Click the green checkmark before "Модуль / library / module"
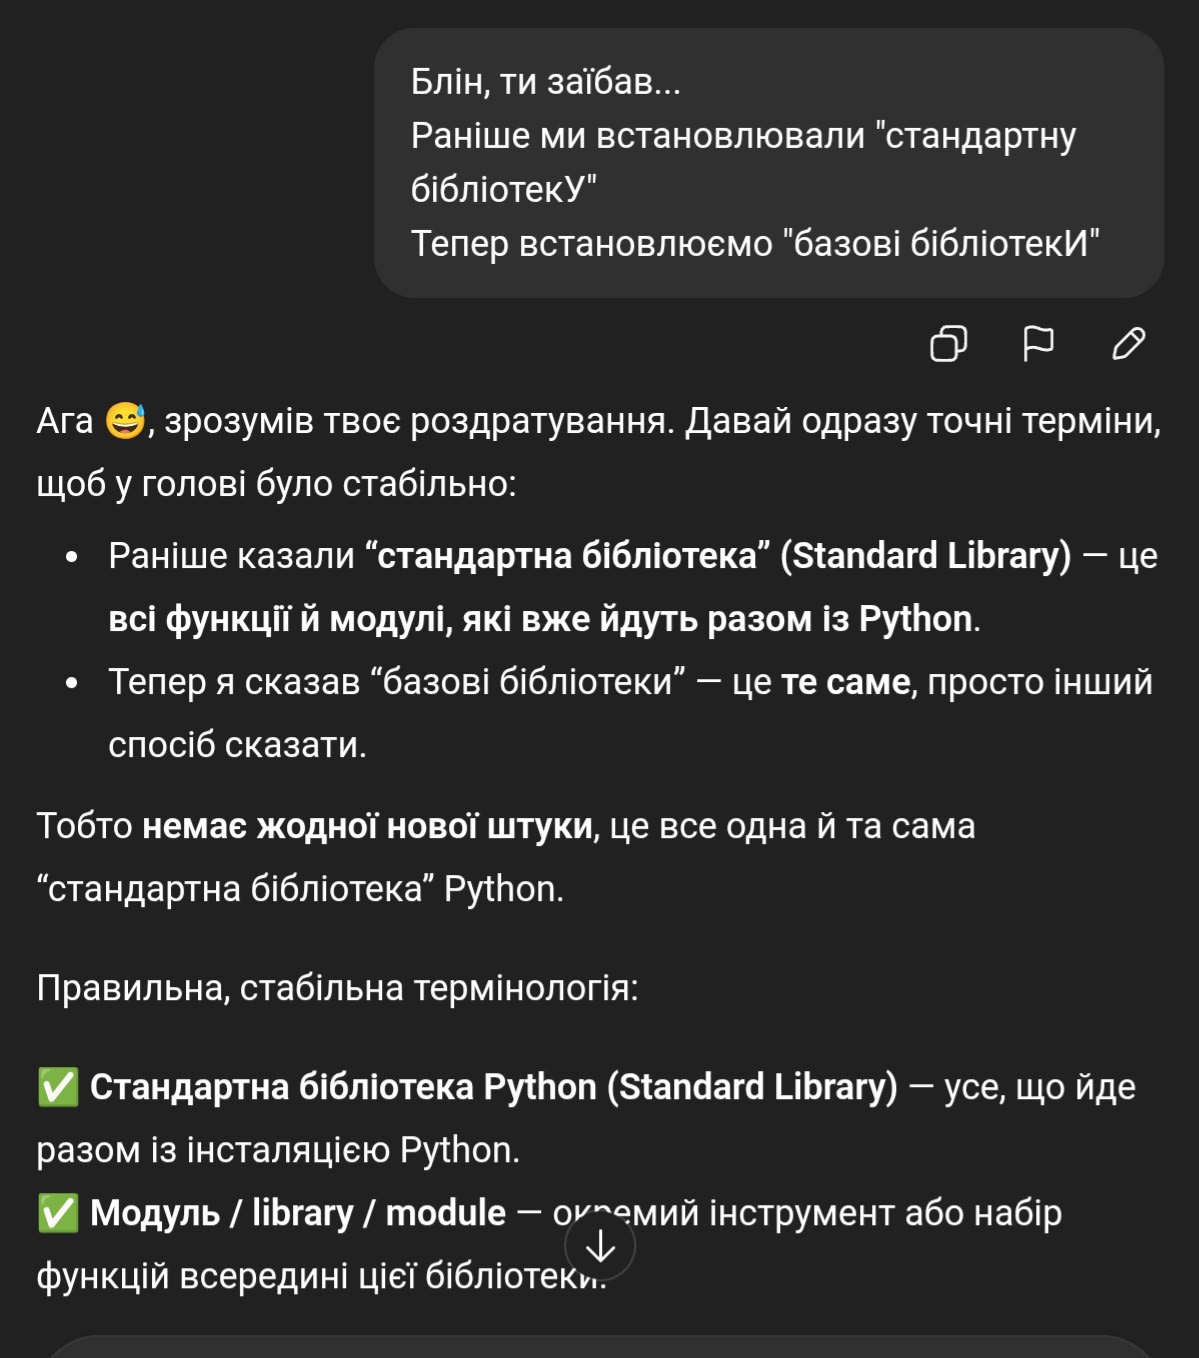The height and width of the screenshot is (1358, 1199). point(58,1214)
